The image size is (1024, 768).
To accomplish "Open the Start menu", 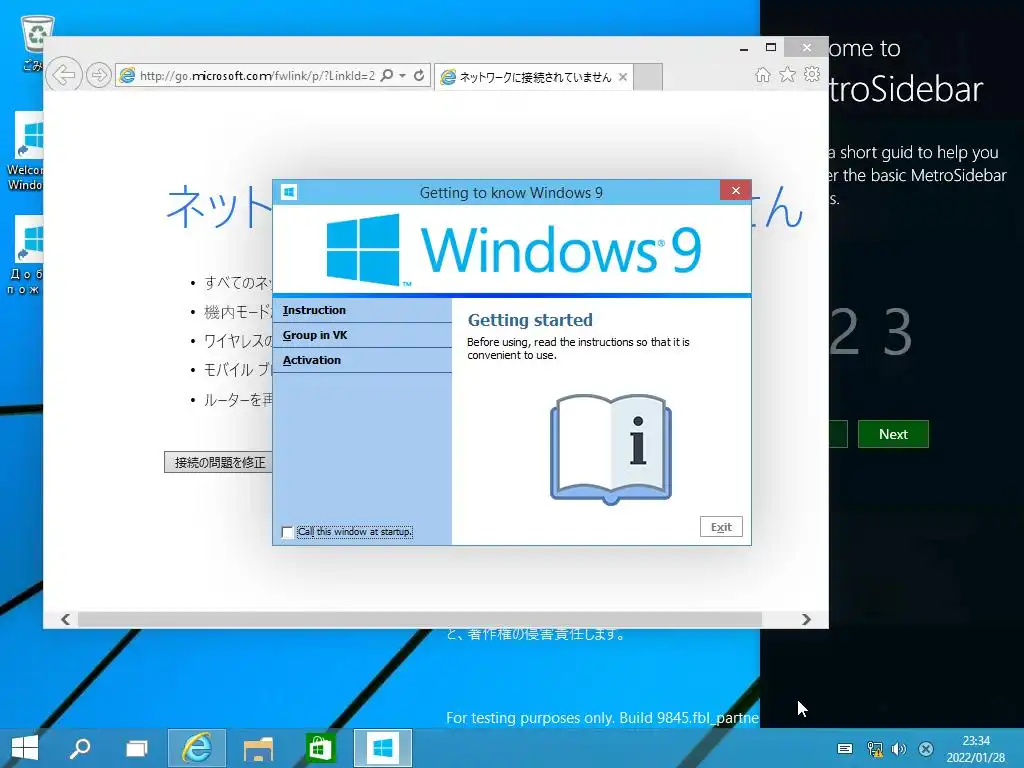I will click(x=25, y=748).
